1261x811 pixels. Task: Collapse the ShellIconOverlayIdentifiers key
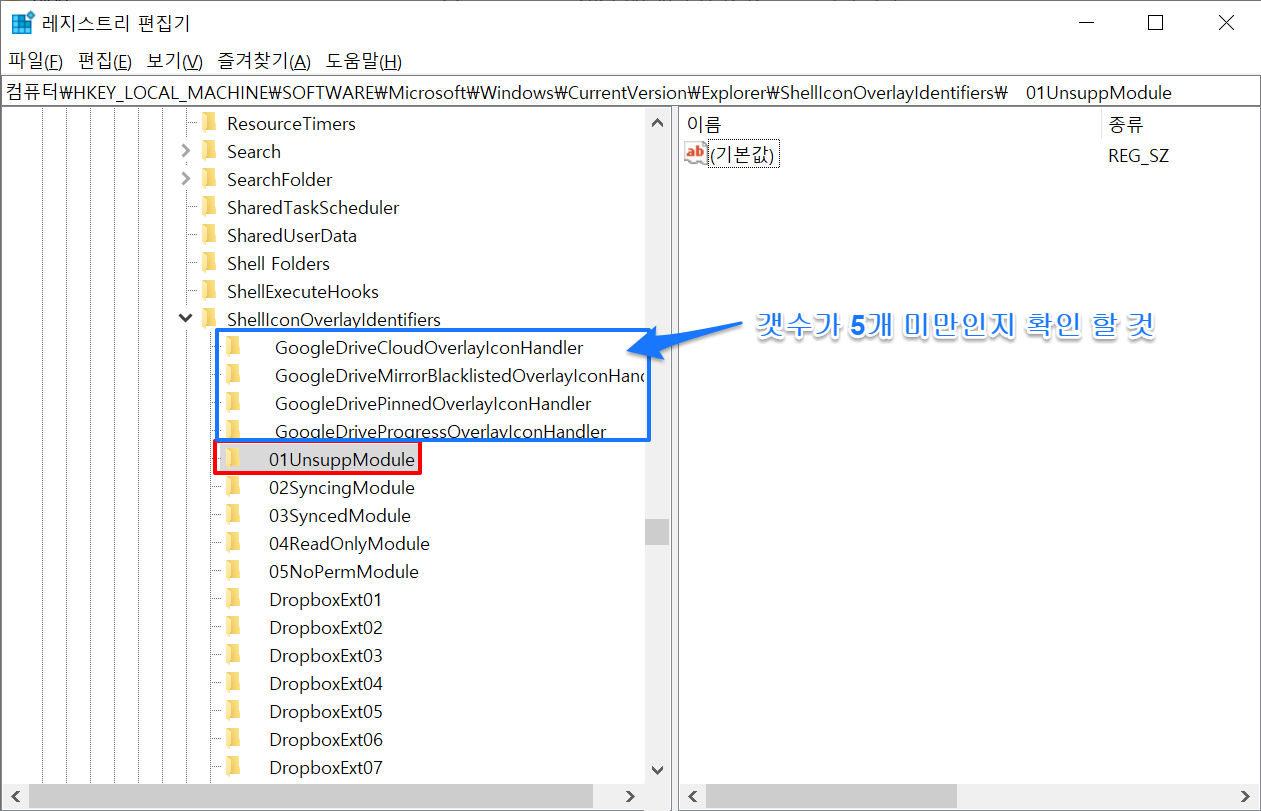185,319
